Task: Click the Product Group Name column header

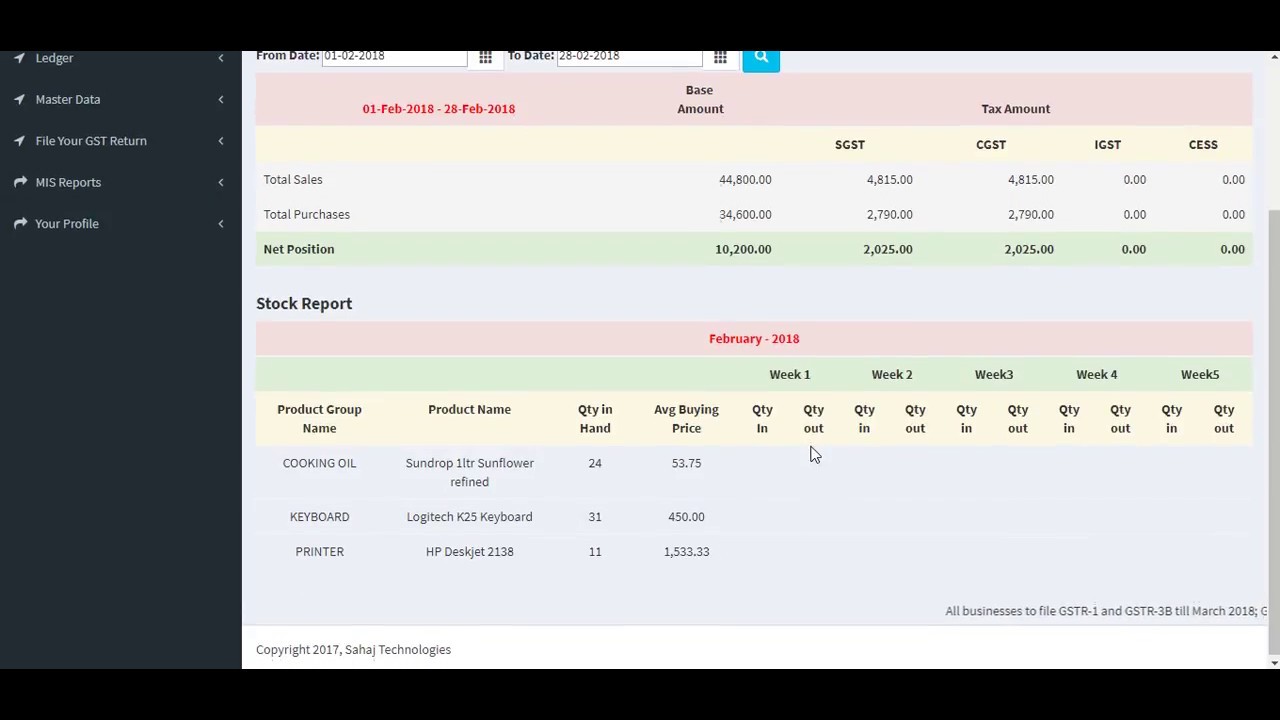Action: (x=319, y=419)
